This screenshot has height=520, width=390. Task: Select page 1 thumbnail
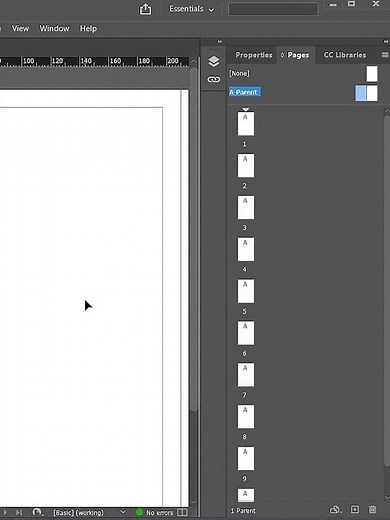tap(246, 124)
